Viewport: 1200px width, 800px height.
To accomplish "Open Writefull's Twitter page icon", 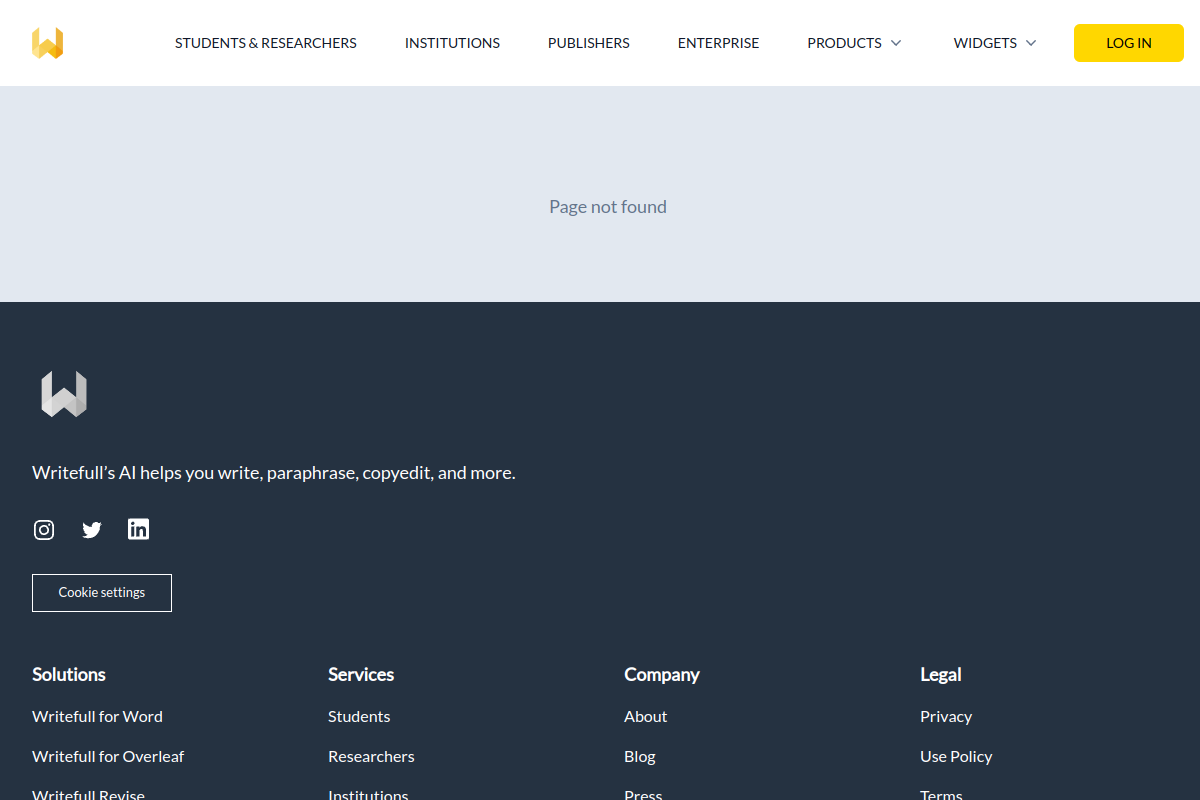I will (92, 530).
